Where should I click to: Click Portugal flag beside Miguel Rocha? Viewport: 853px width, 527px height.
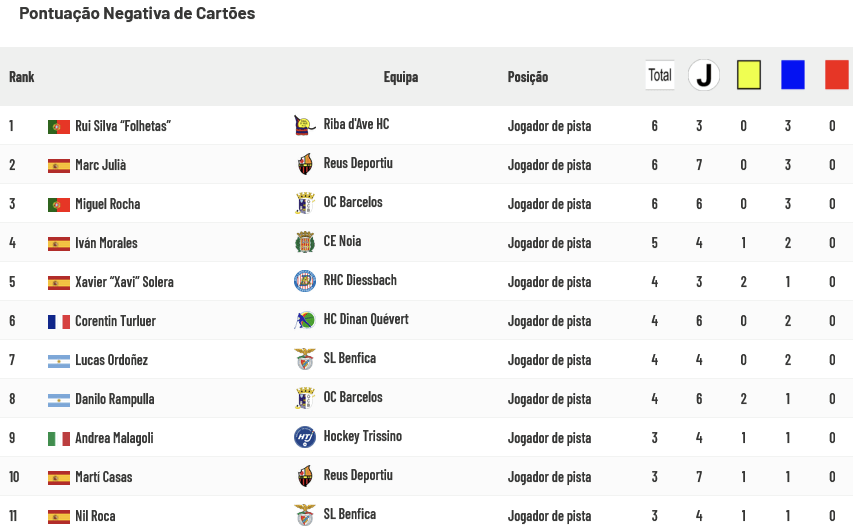[59, 204]
